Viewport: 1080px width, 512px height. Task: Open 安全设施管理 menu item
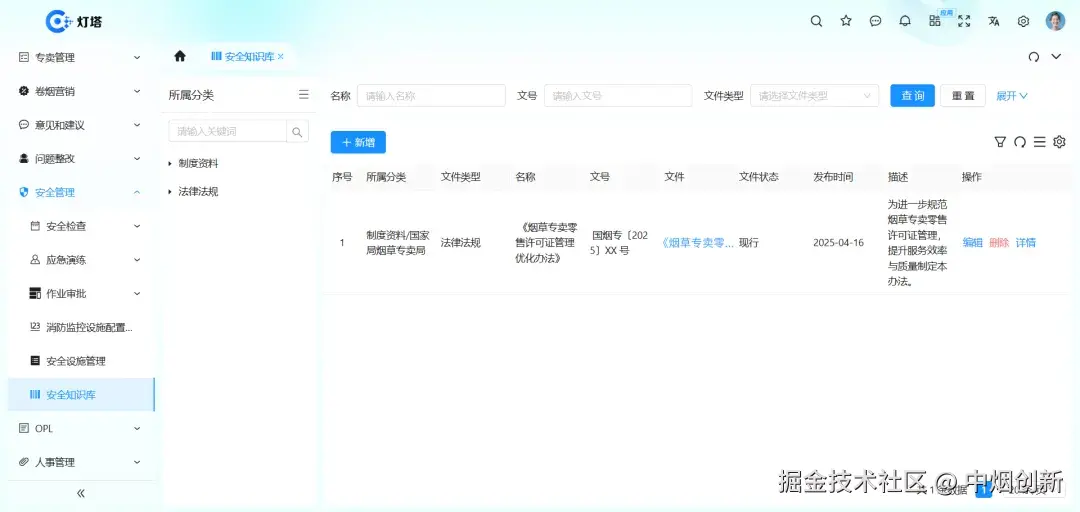click(x=79, y=361)
